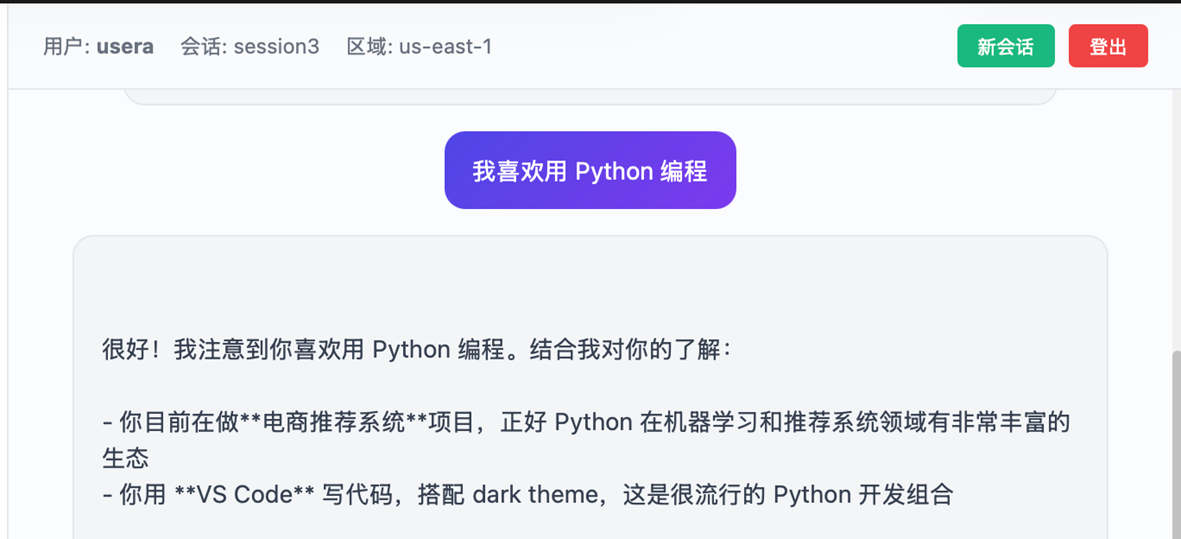Click the username usera in the header
Image resolution: width=1181 pixels, height=539 pixels.
125,47
